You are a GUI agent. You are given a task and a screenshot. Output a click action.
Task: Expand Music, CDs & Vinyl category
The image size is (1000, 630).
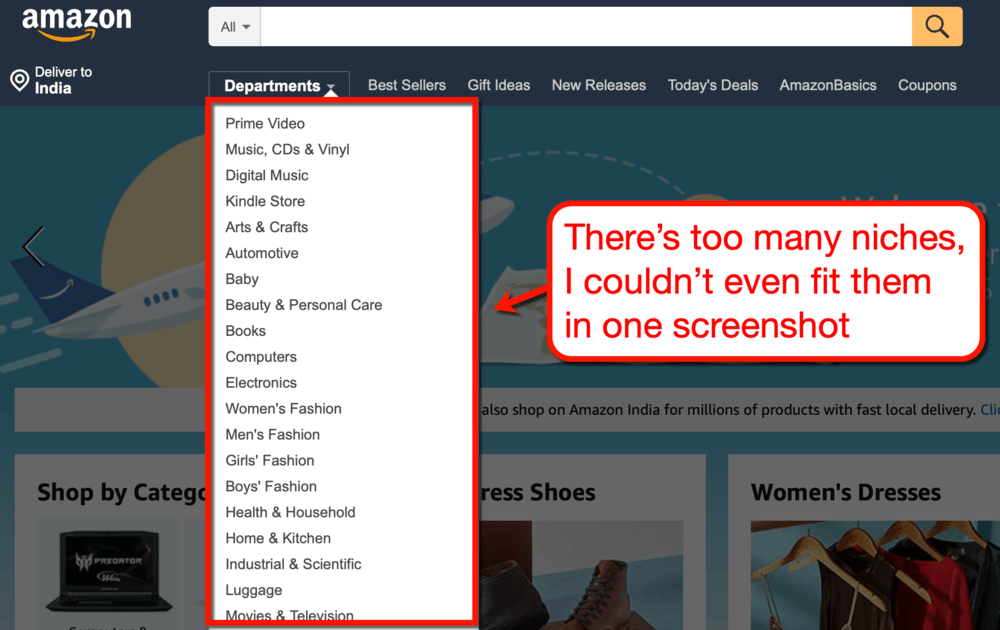pos(287,149)
